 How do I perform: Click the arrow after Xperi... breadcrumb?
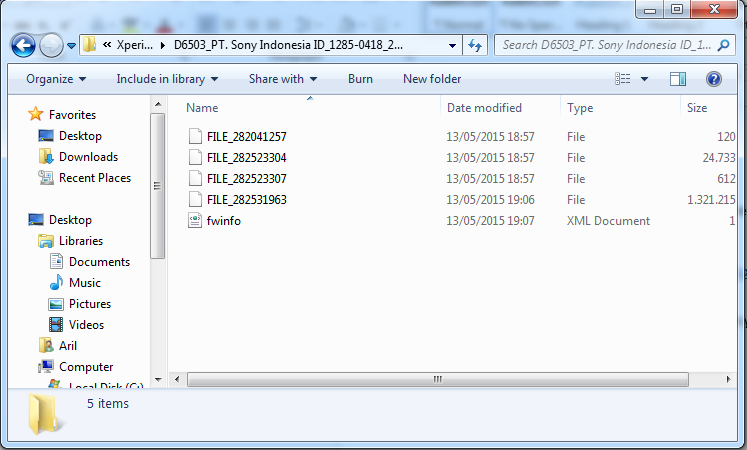pos(163,46)
